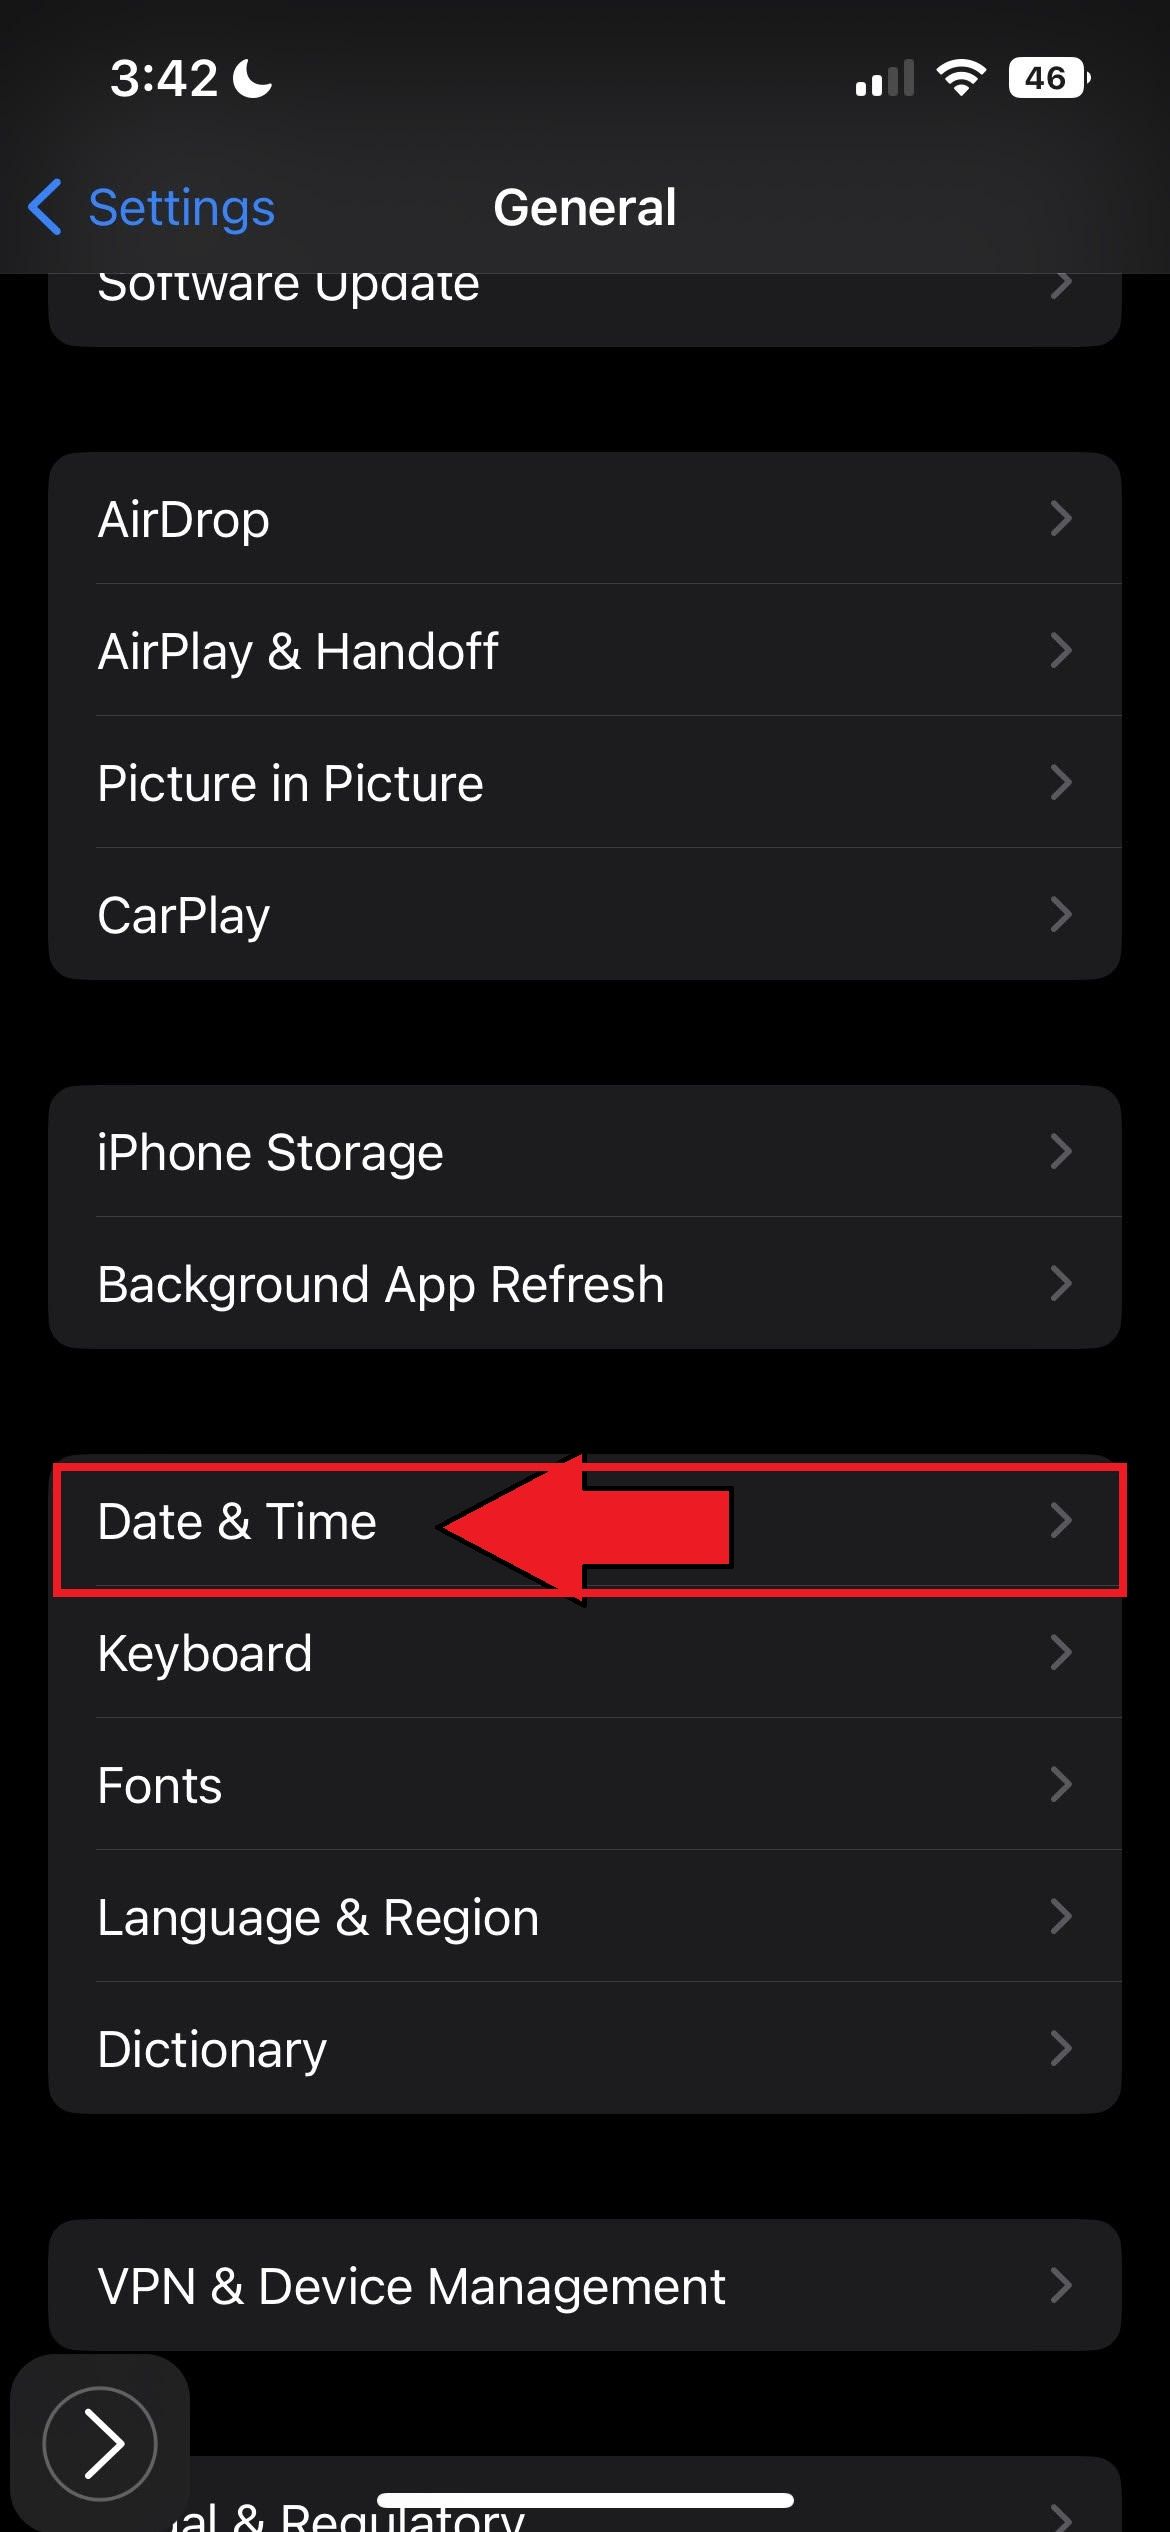Screen dimensions: 1170x2532
Task: Expand the VPN & Device Management chevron
Action: click(x=1063, y=2285)
